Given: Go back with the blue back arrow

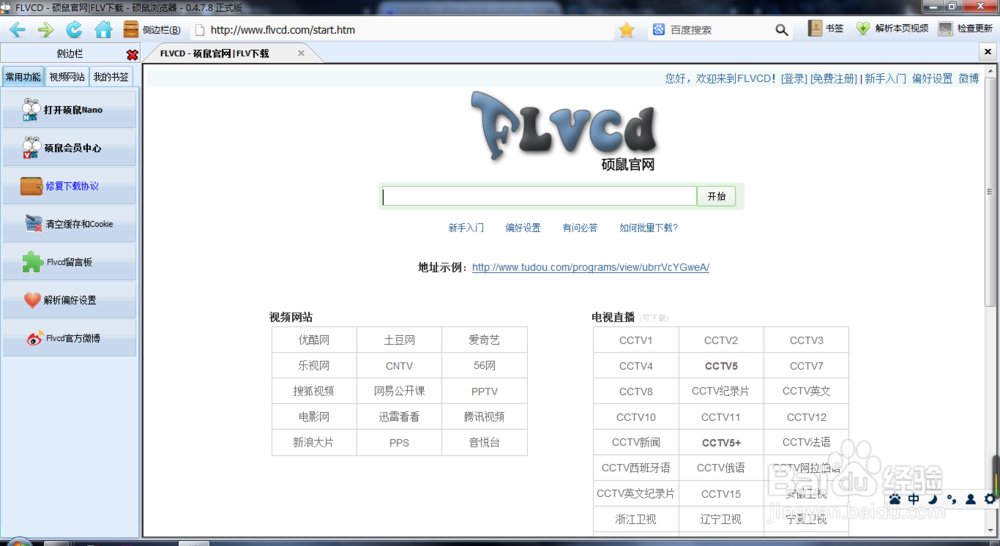Looking at the screenshot, I should 17,29.
